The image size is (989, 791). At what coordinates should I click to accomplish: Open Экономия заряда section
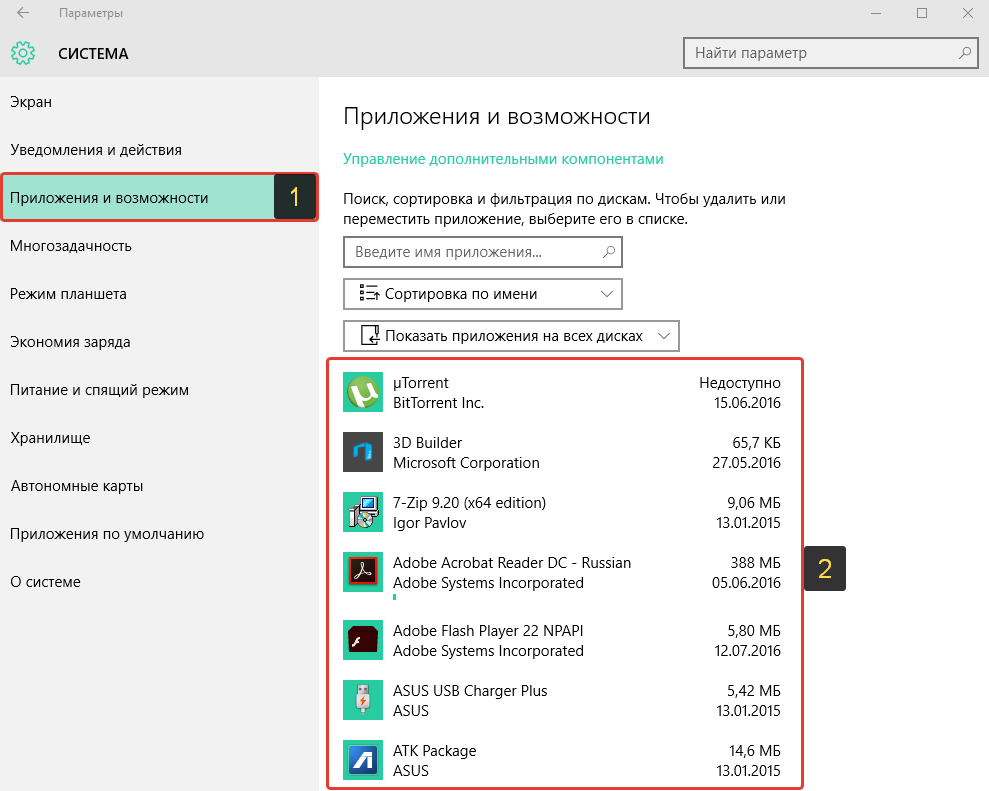click(x=159, y=341)
